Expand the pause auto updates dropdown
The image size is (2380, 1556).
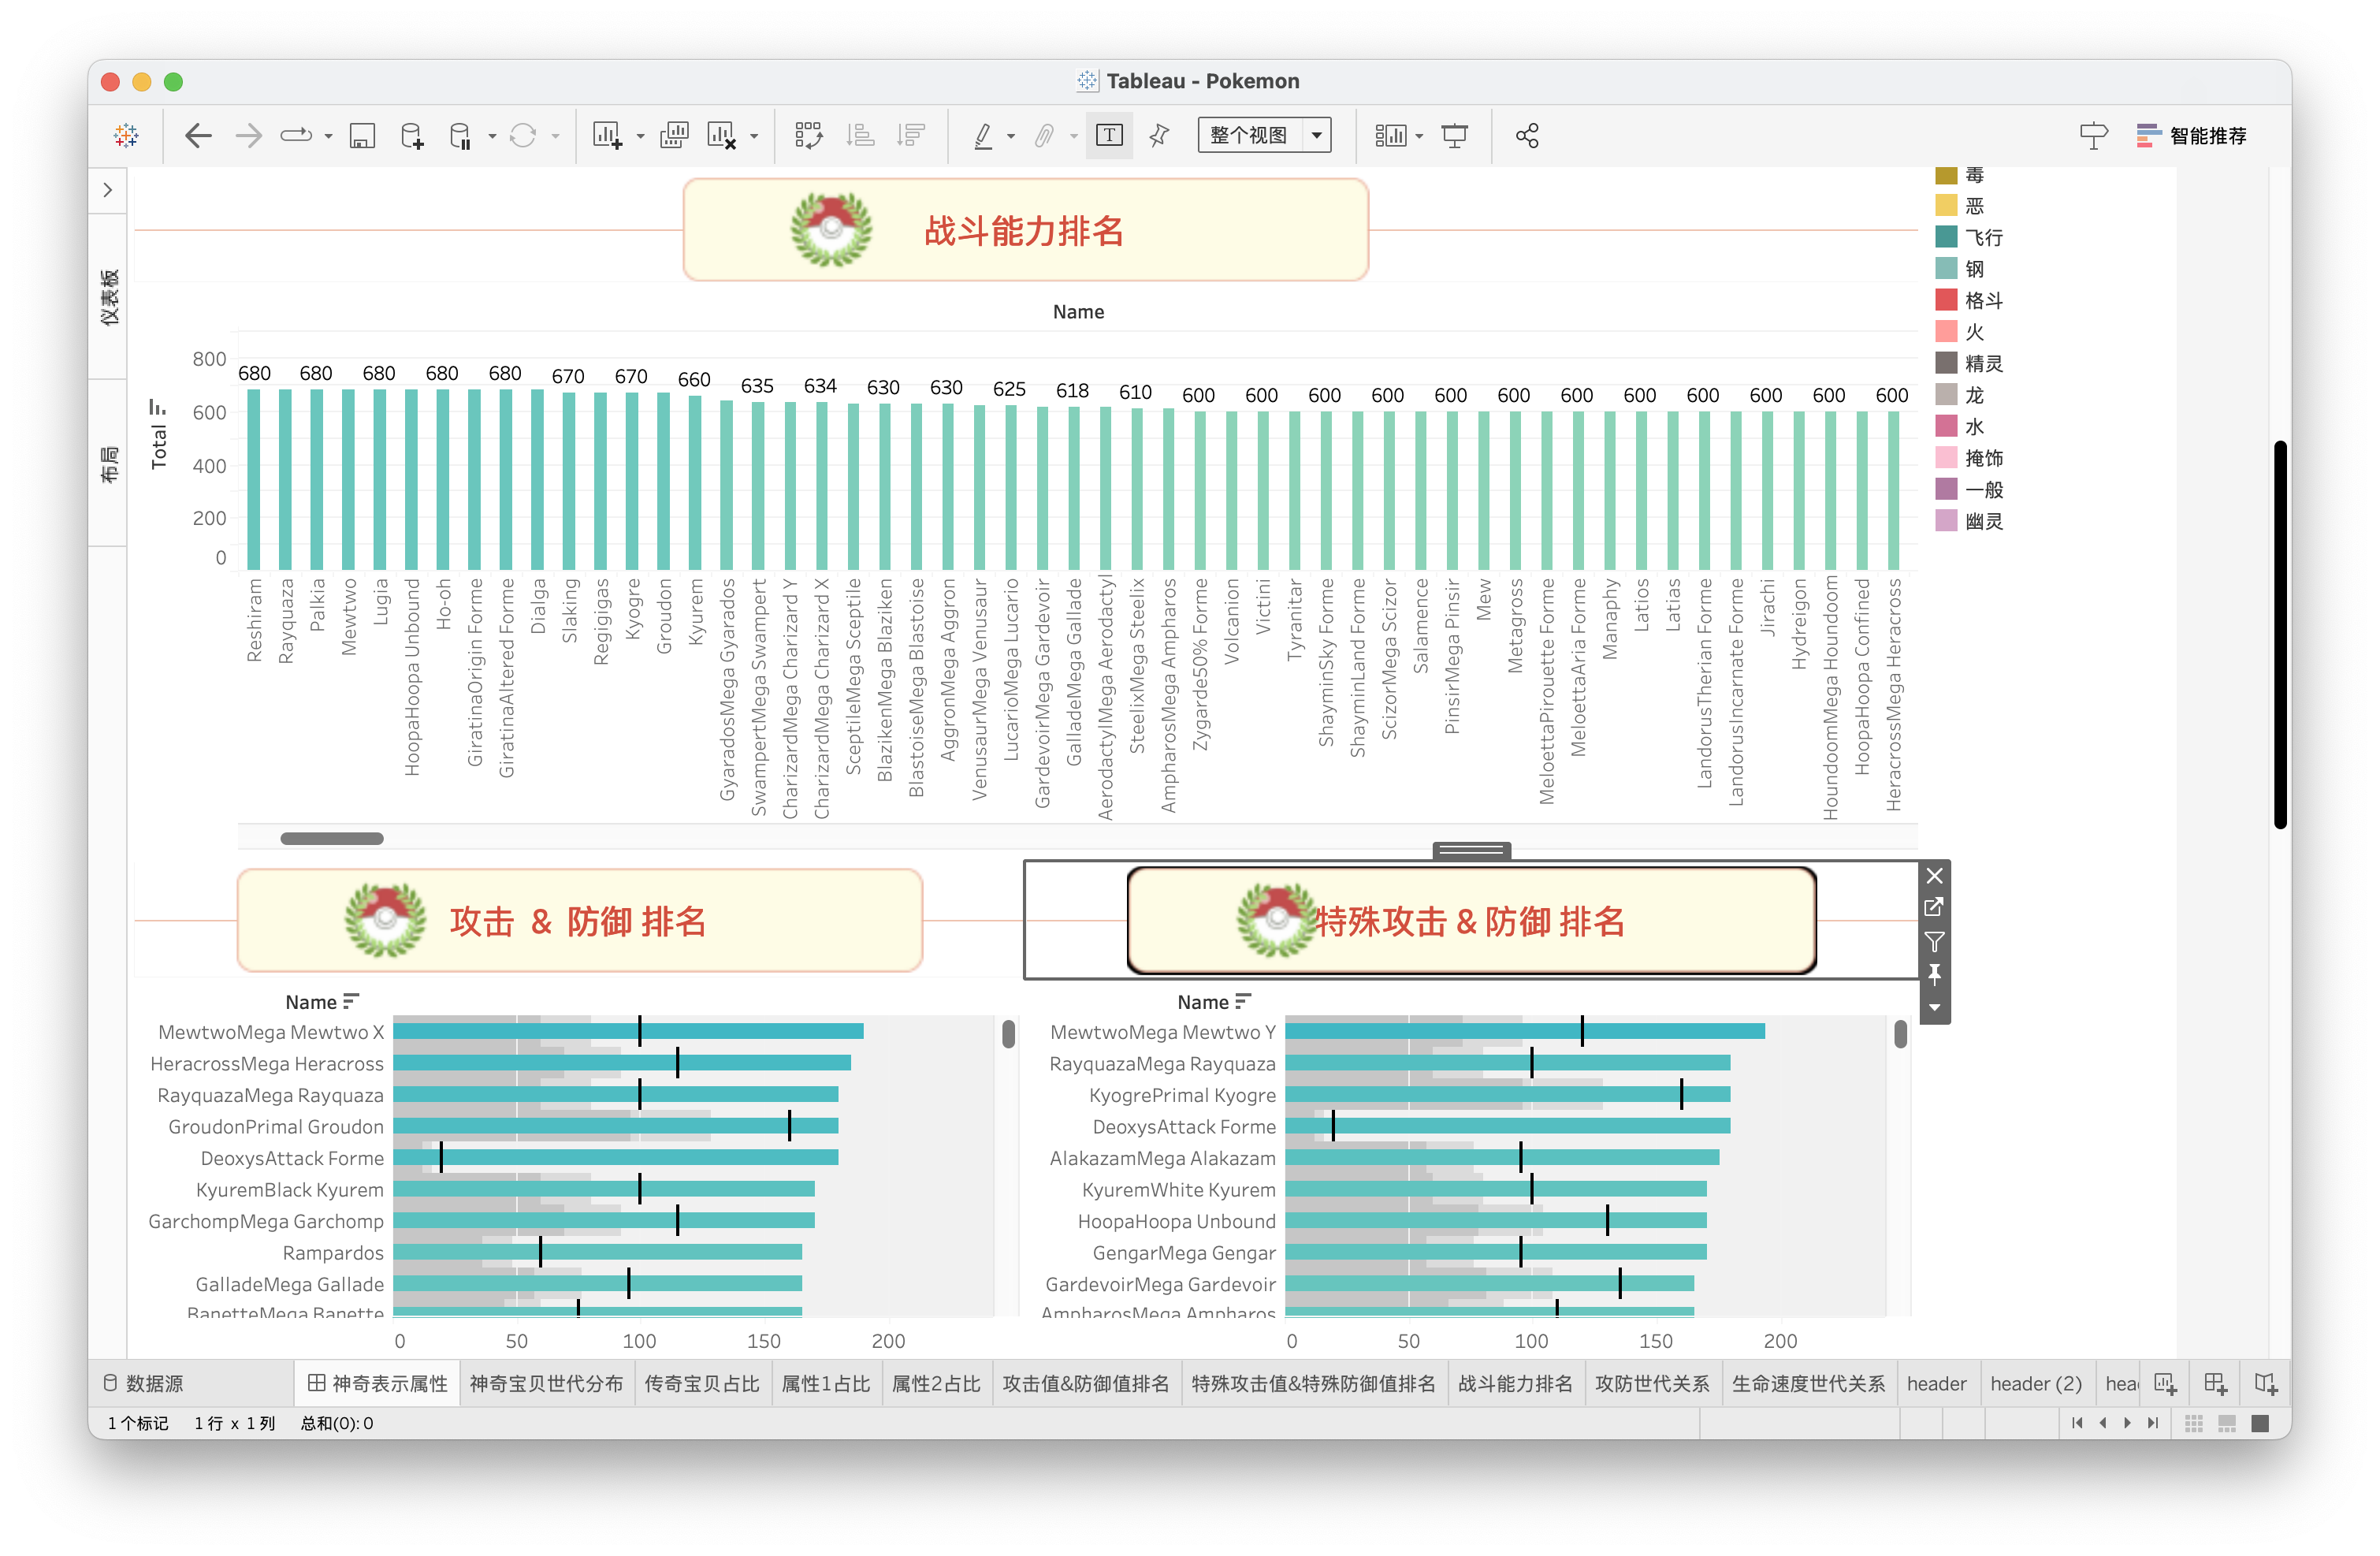point(492,136)
